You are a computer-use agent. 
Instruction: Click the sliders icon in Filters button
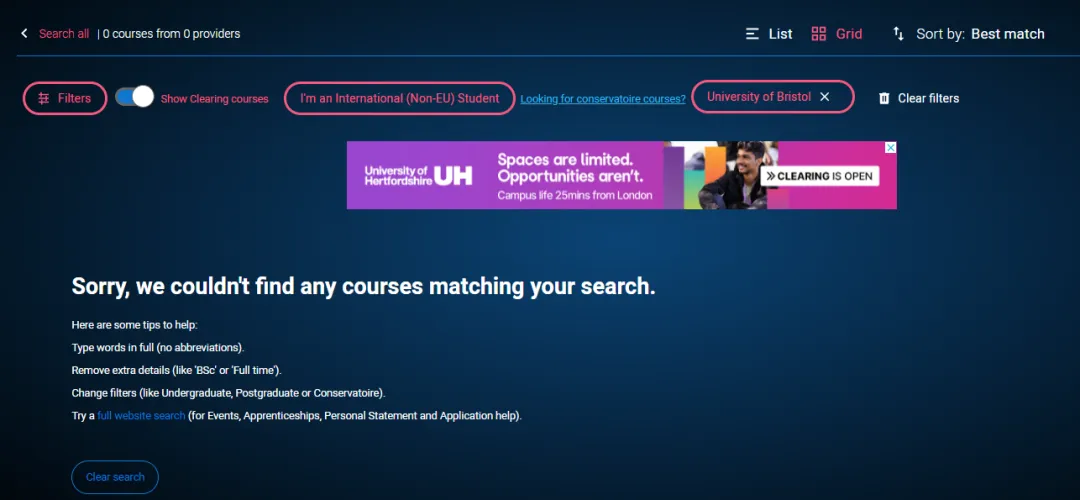click(x=43, y=98)
